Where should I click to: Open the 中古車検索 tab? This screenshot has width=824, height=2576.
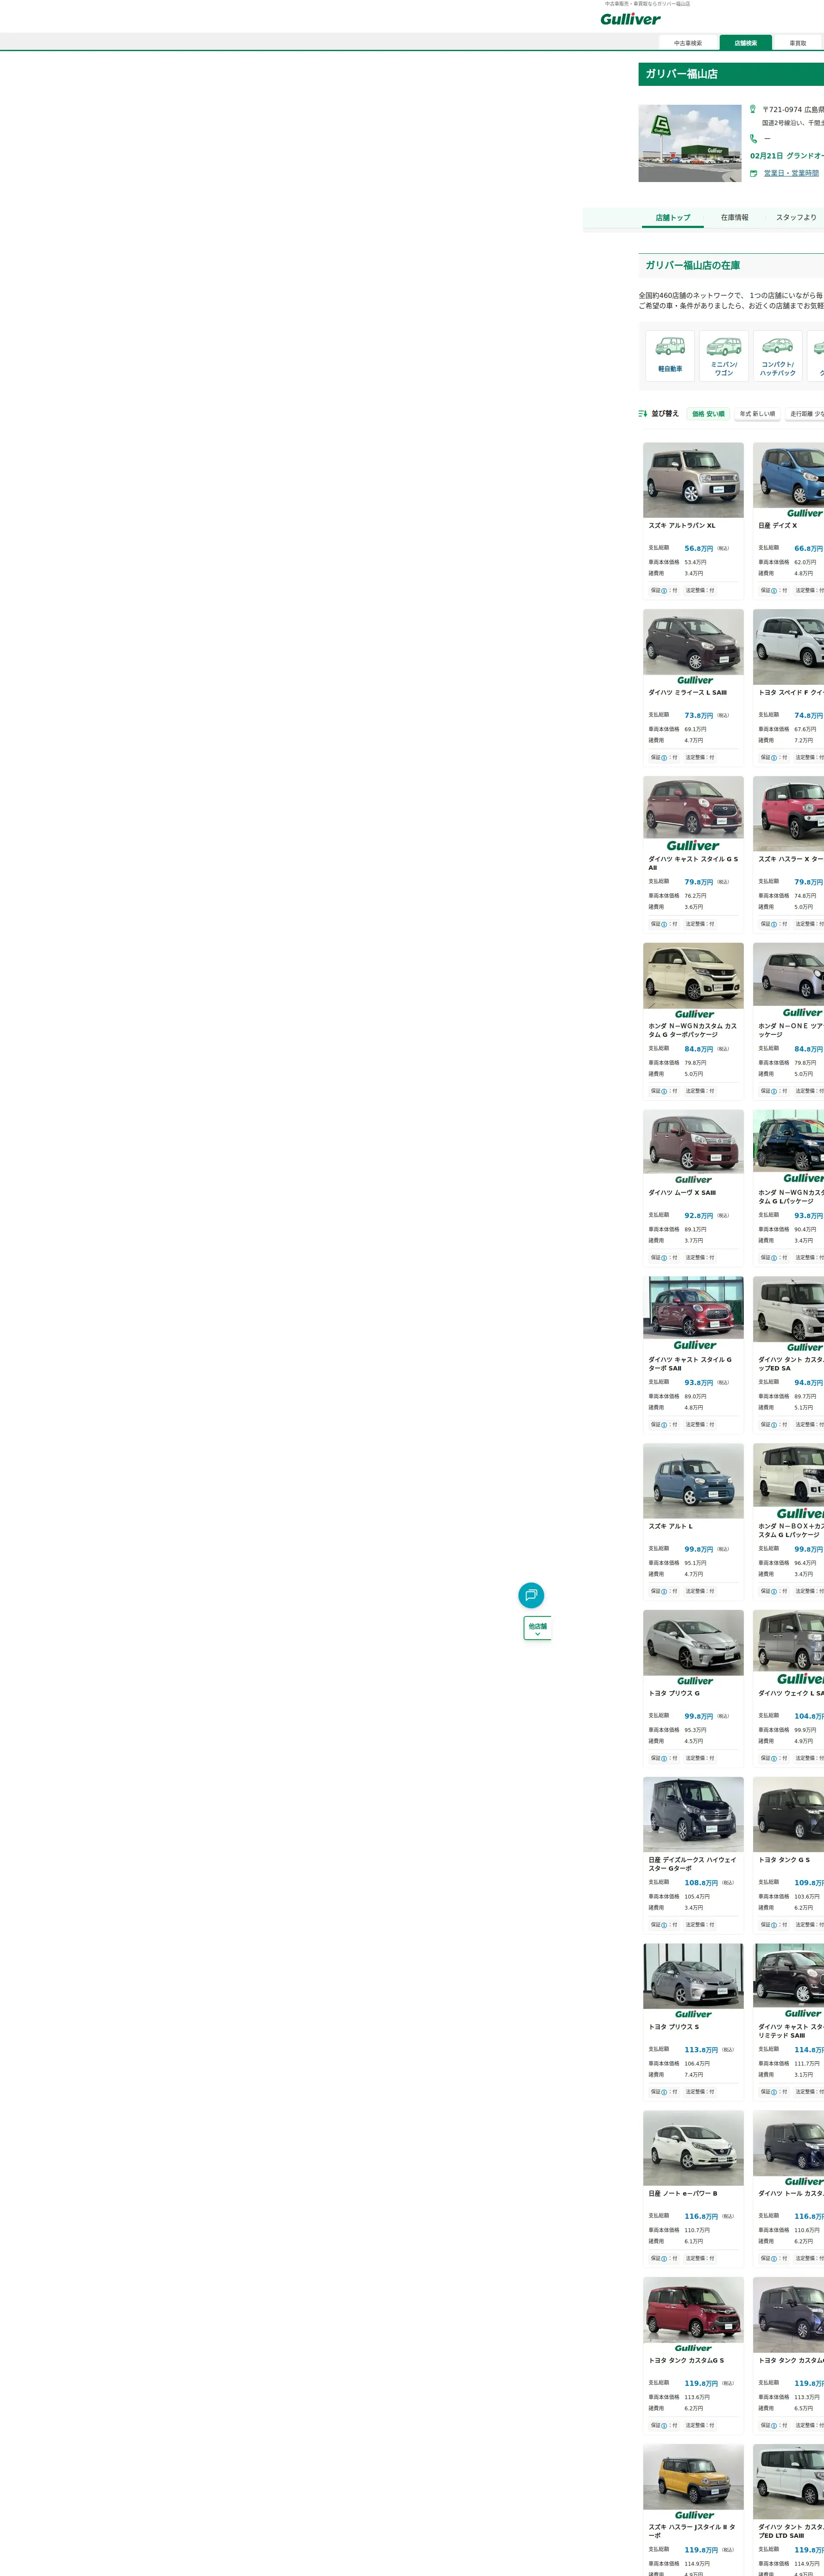pyautogui.click(x=688, y=43)
